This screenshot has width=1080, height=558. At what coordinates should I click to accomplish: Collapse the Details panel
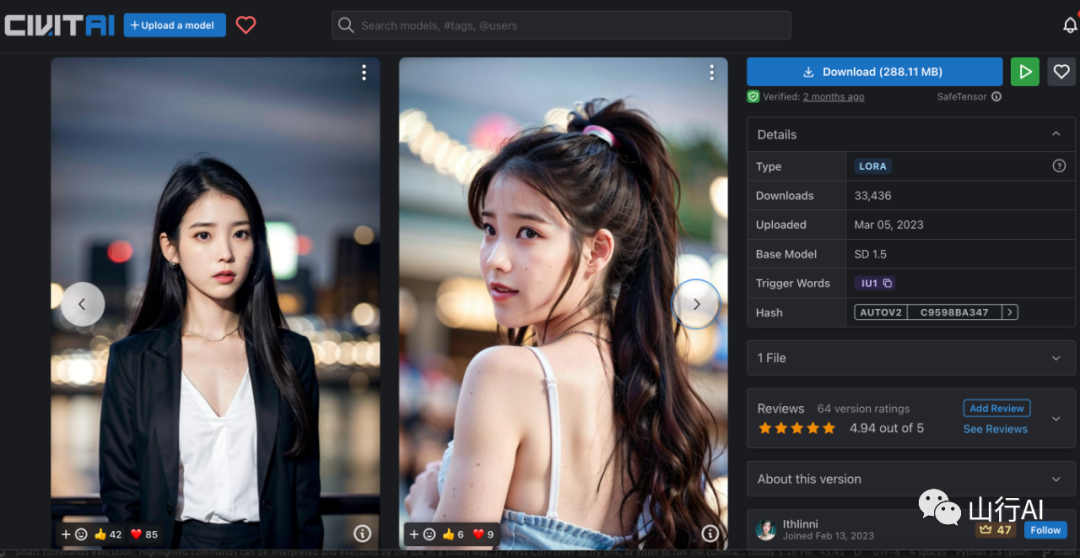point(1056,134)
